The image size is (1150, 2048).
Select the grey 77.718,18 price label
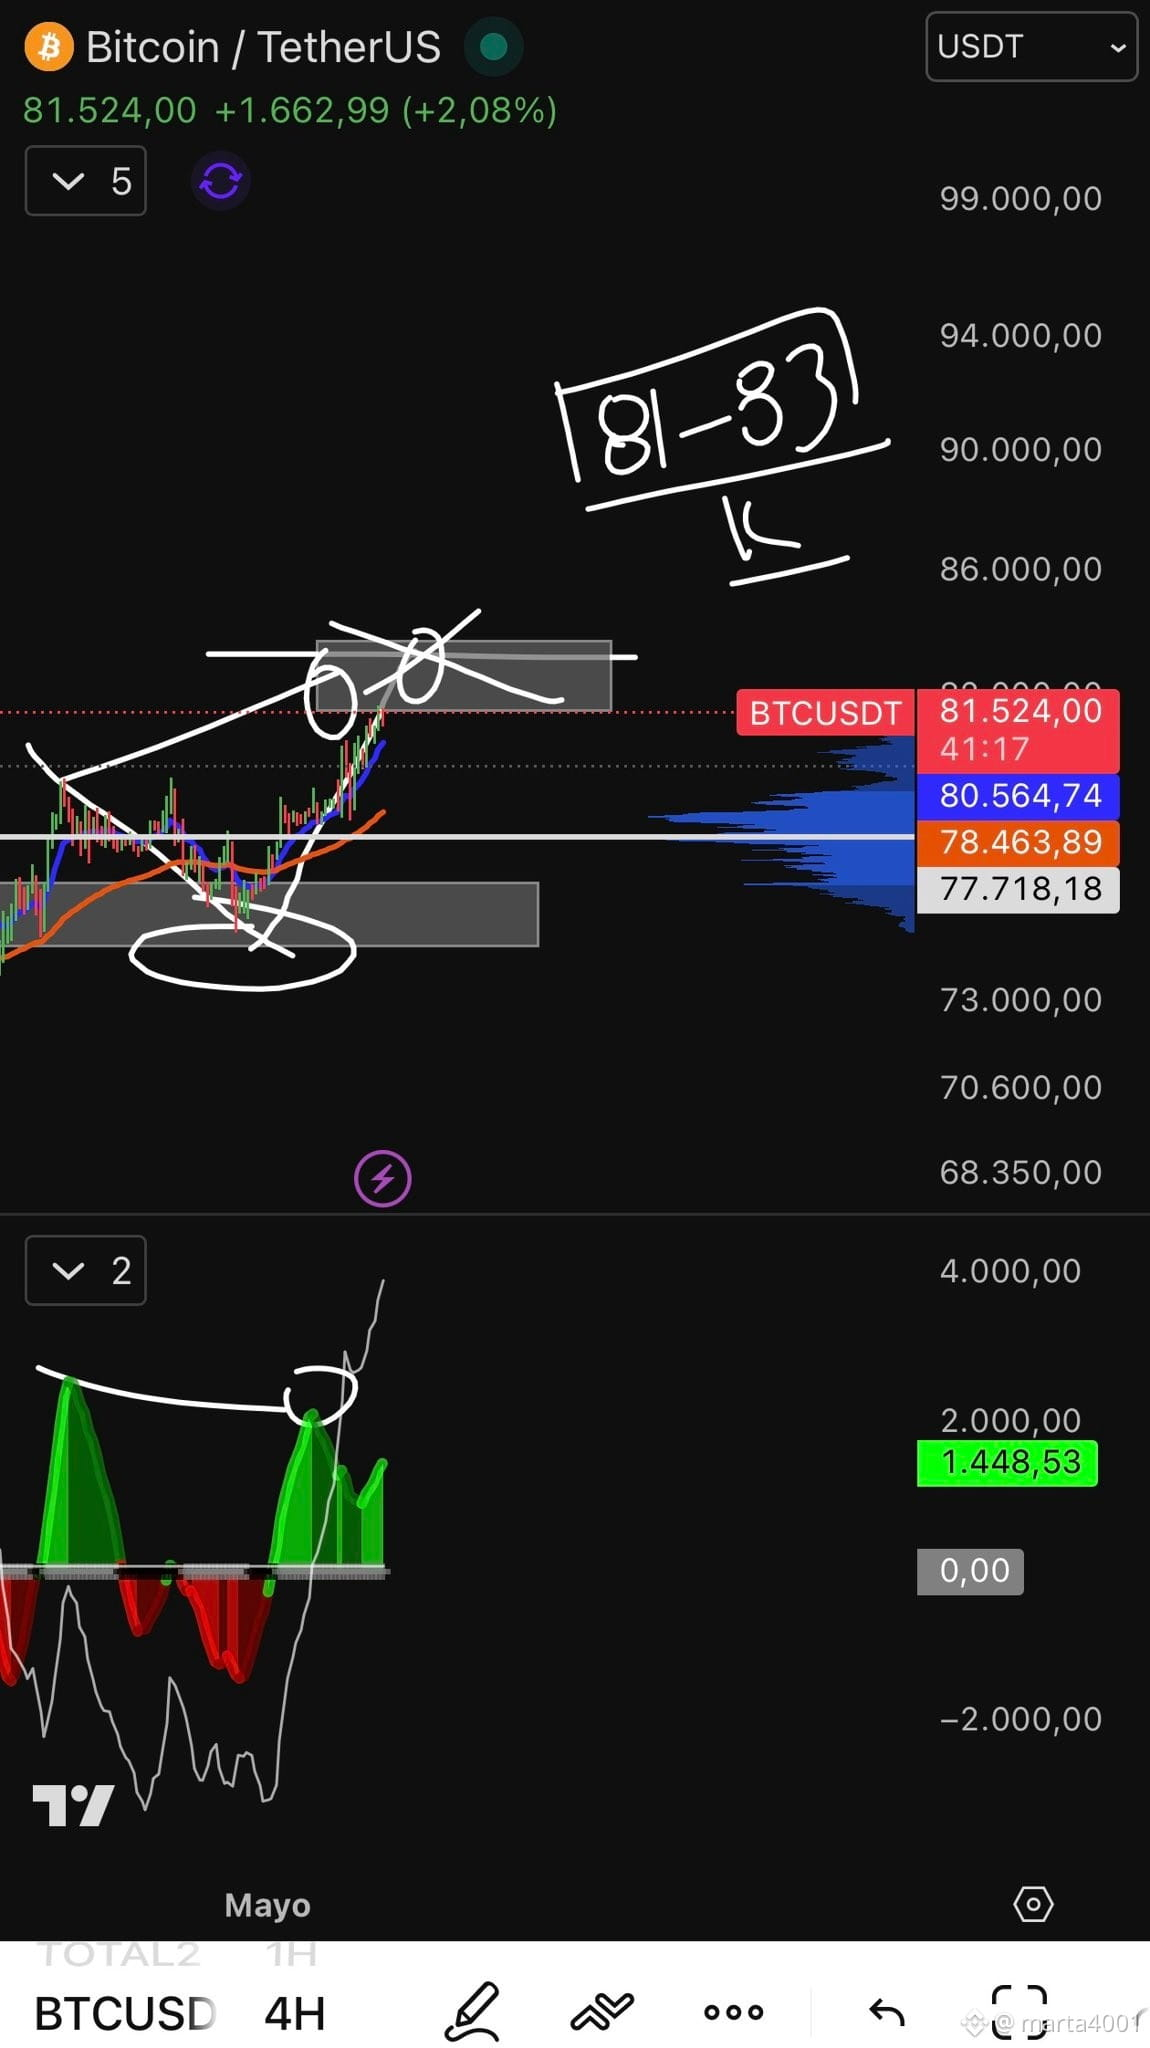click(x=1018, y=889)
